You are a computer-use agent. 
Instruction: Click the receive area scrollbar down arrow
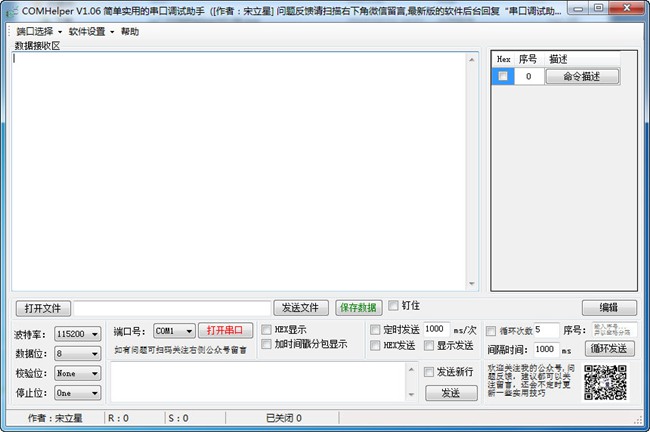472,284
